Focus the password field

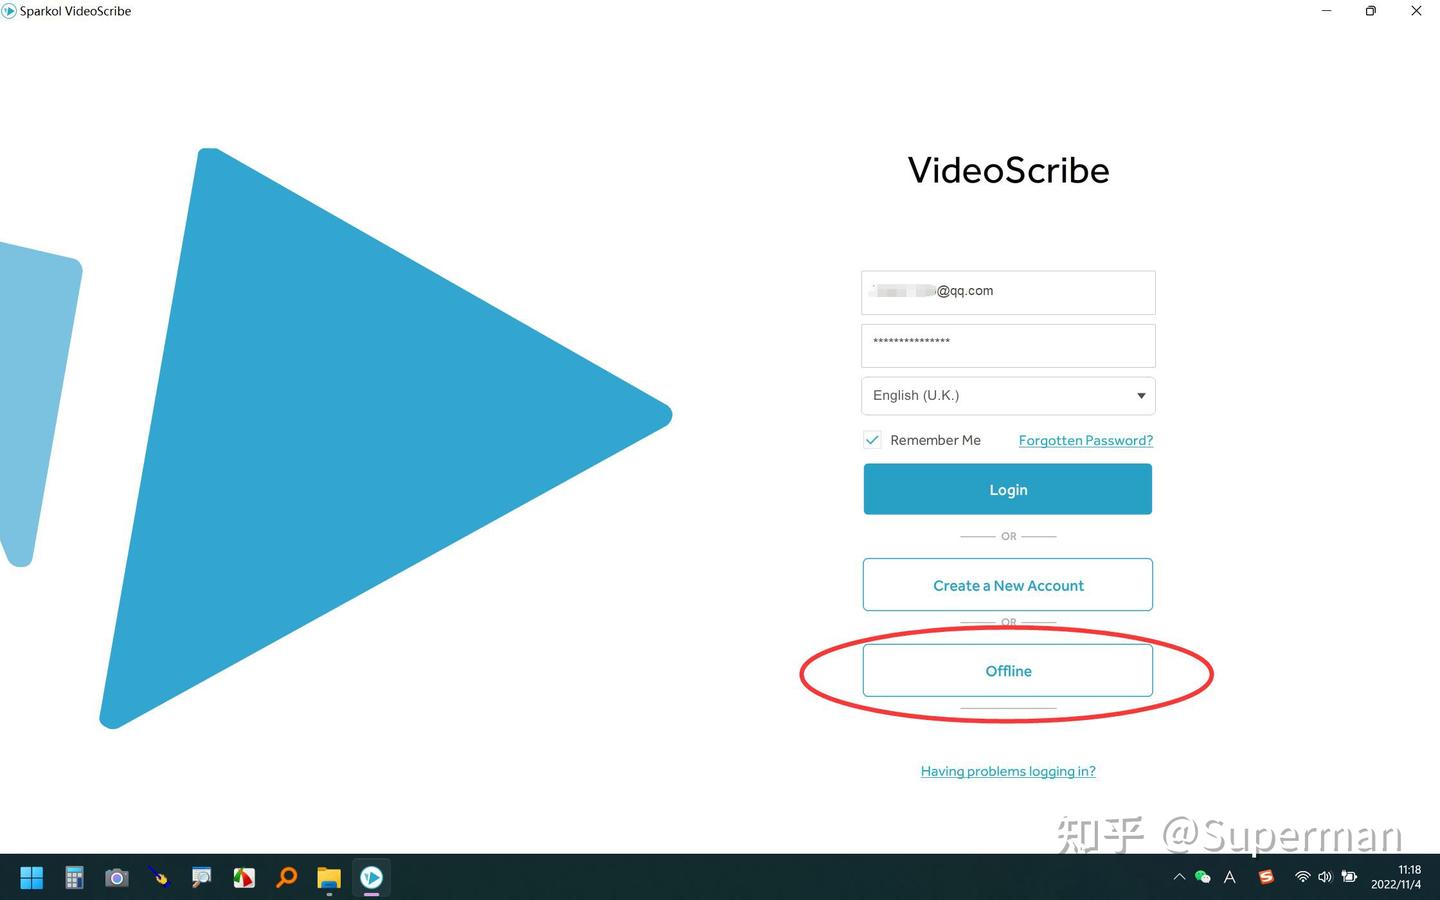pos(1008,345)
